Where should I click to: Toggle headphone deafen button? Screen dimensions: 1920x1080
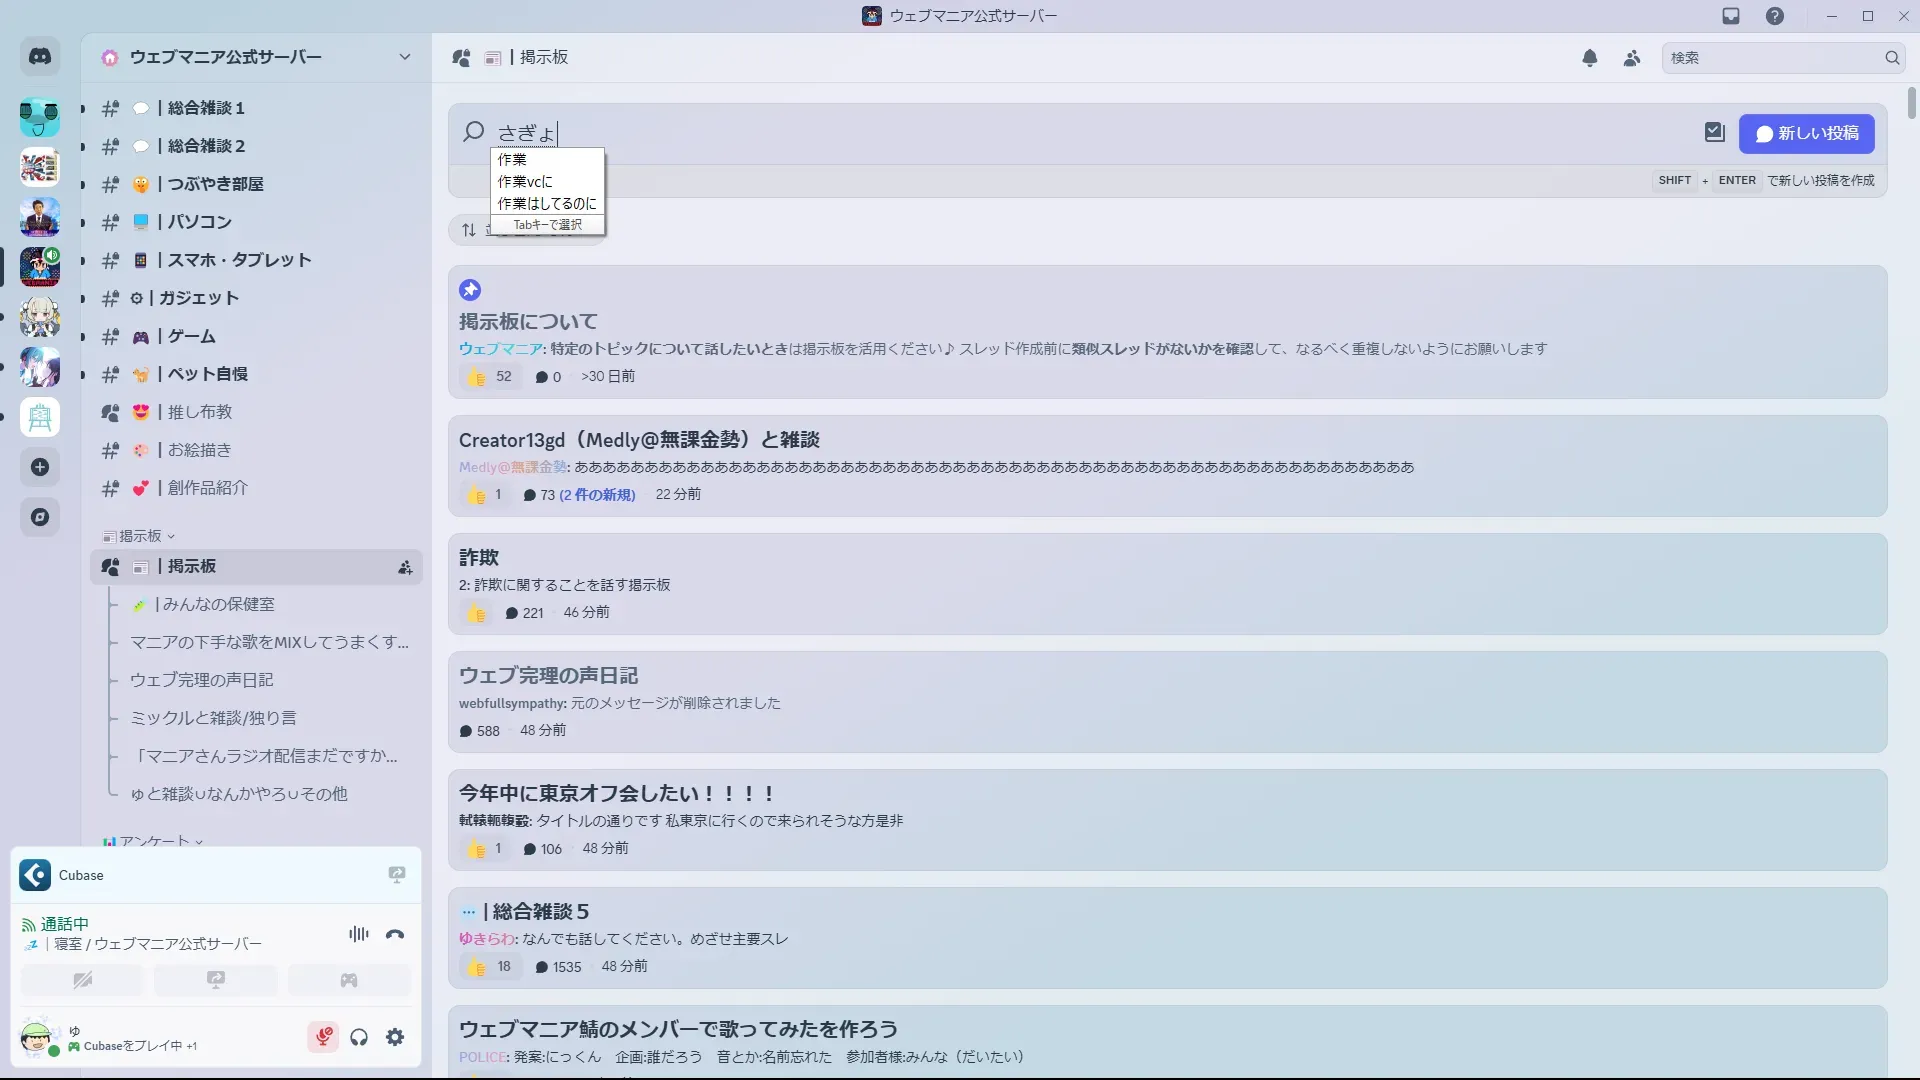point(359,1037)
